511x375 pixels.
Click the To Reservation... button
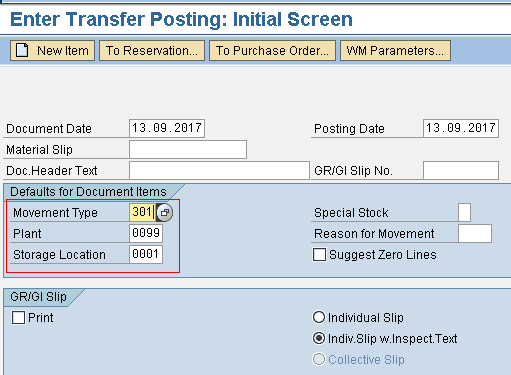(x=152, y=51)
